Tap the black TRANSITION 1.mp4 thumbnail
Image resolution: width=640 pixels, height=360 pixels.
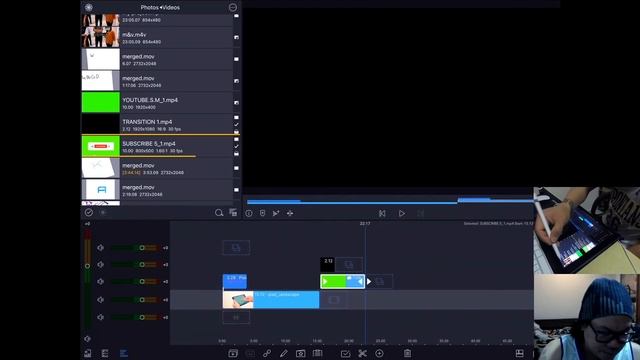point(101,124)
